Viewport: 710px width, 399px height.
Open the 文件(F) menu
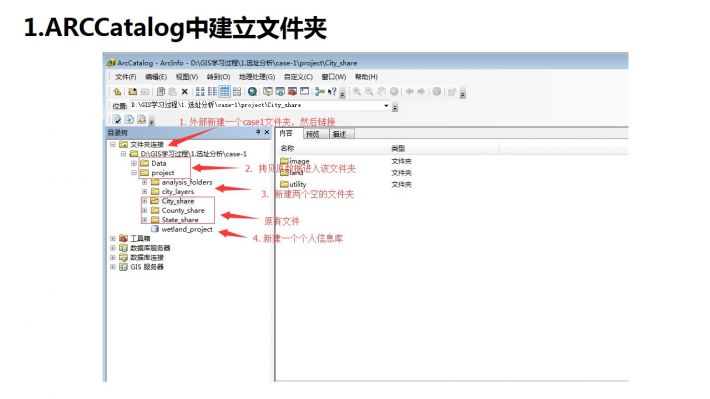[125, 77]
